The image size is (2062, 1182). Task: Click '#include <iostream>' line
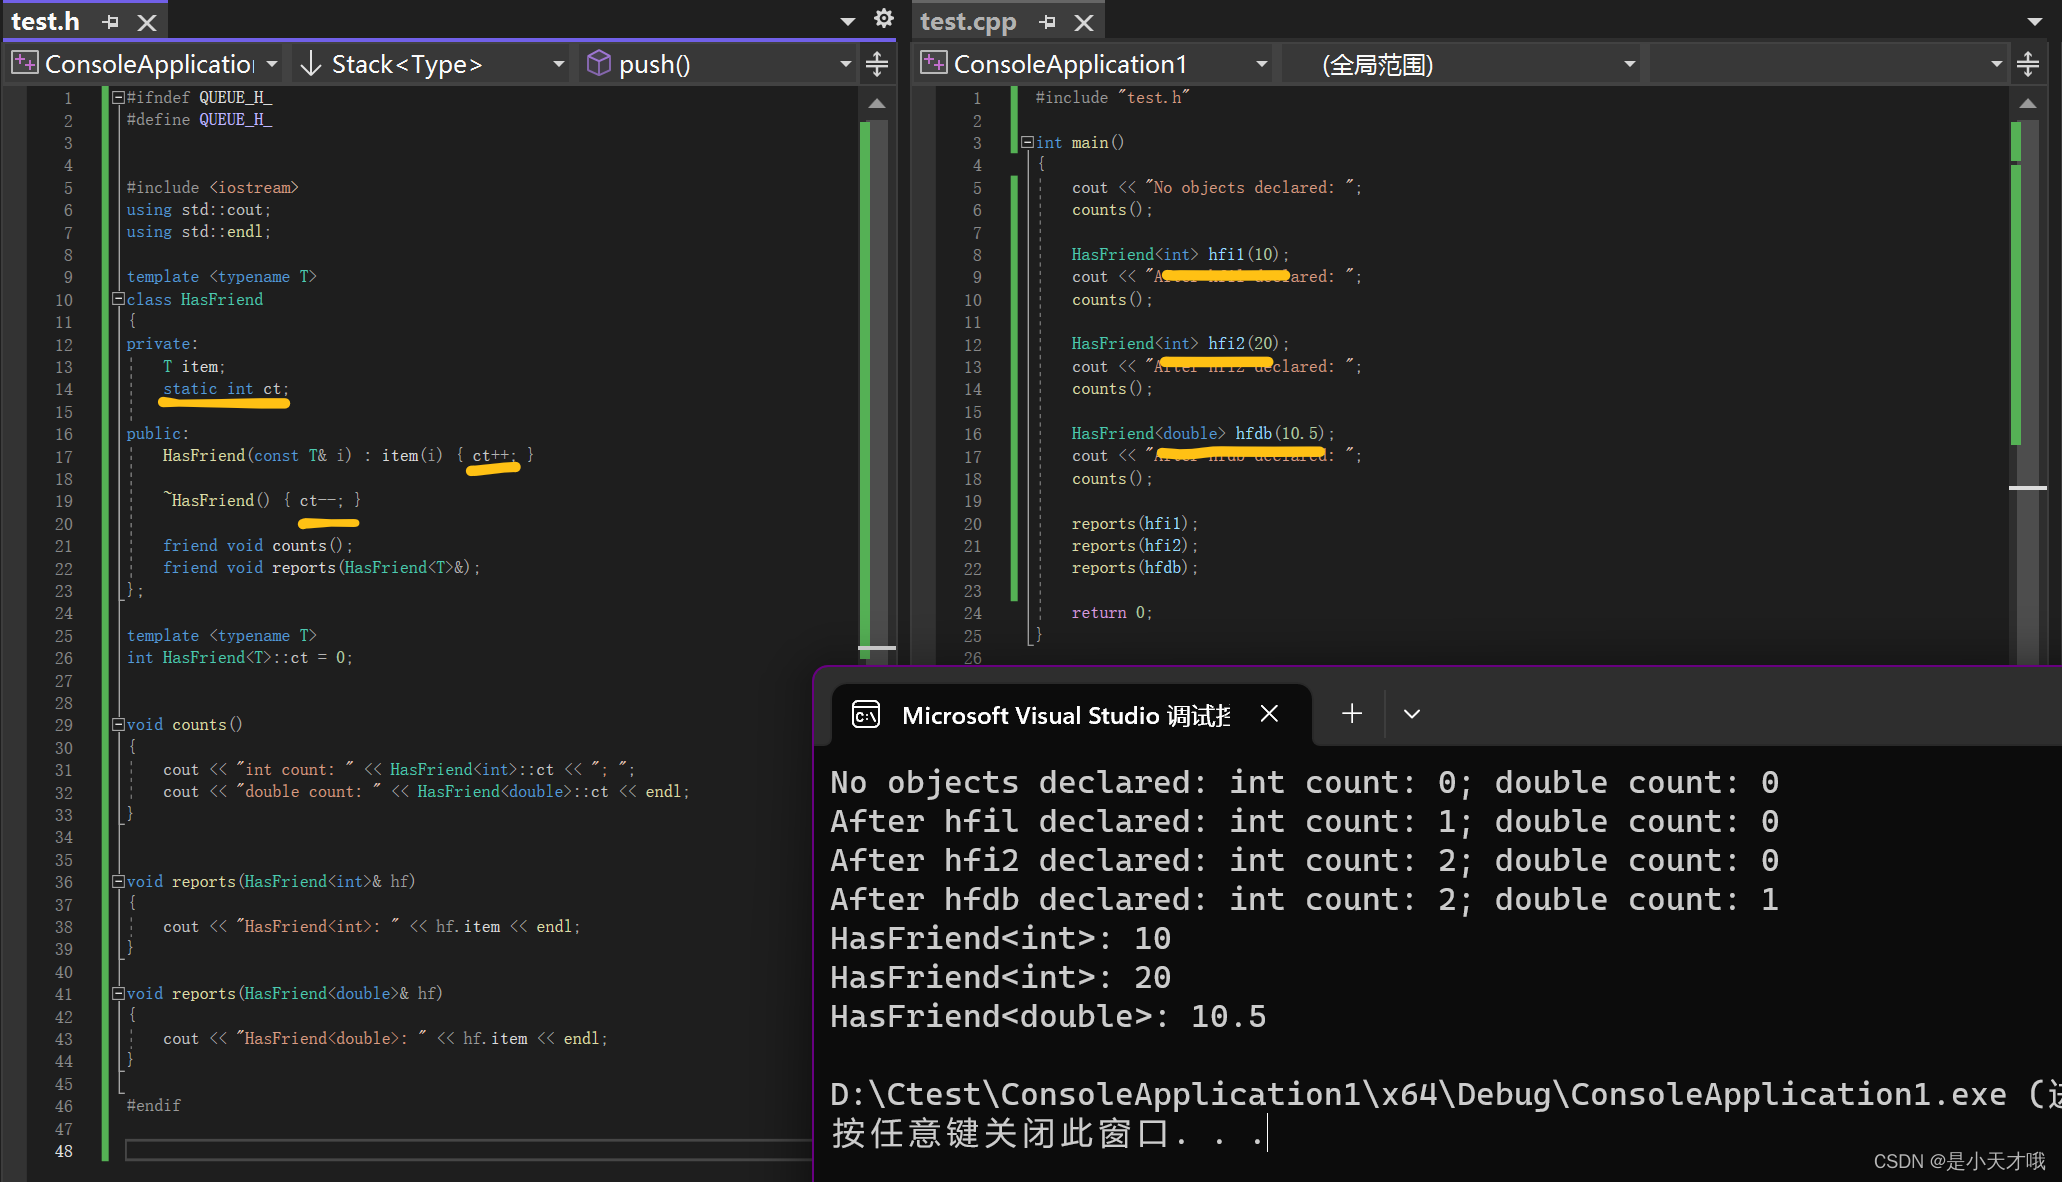click(212, 188)
